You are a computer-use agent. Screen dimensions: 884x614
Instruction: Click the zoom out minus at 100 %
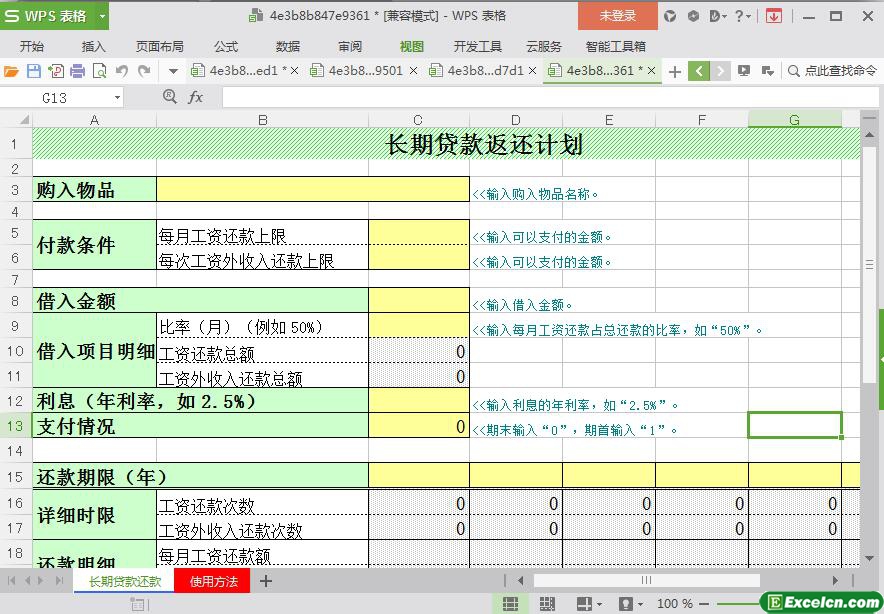pos(705,604)
